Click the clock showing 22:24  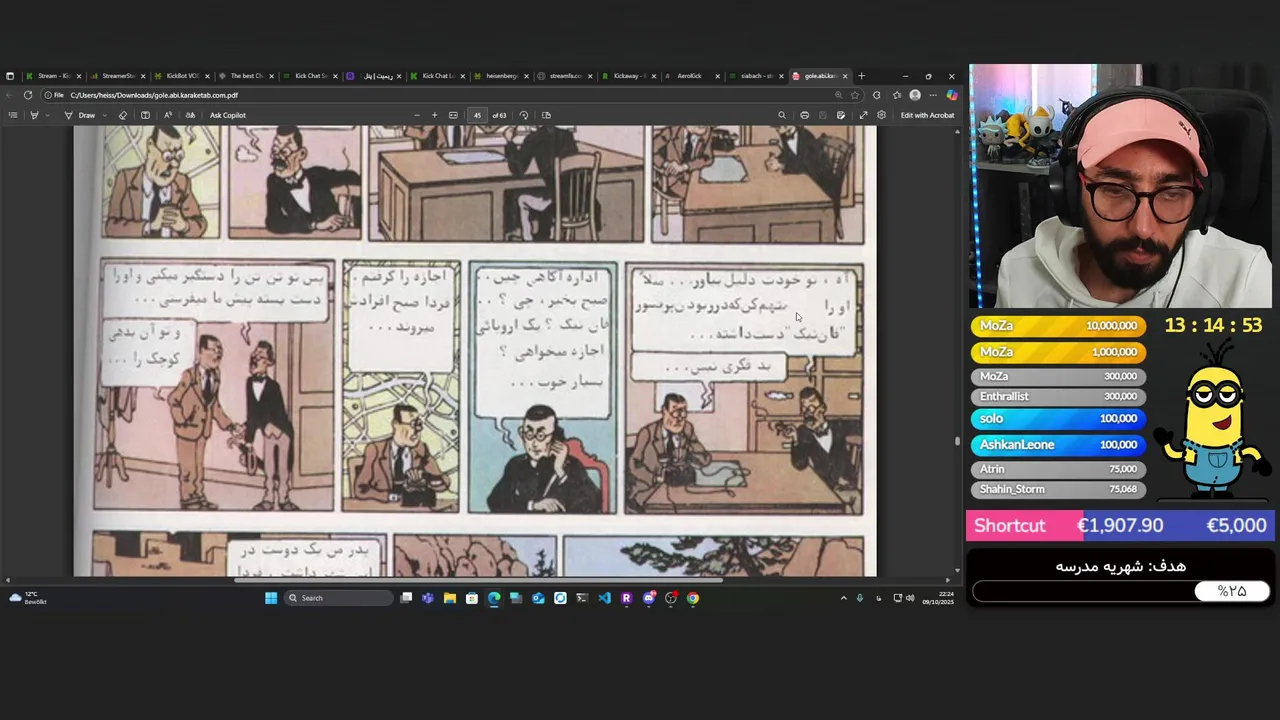point(938,598)
